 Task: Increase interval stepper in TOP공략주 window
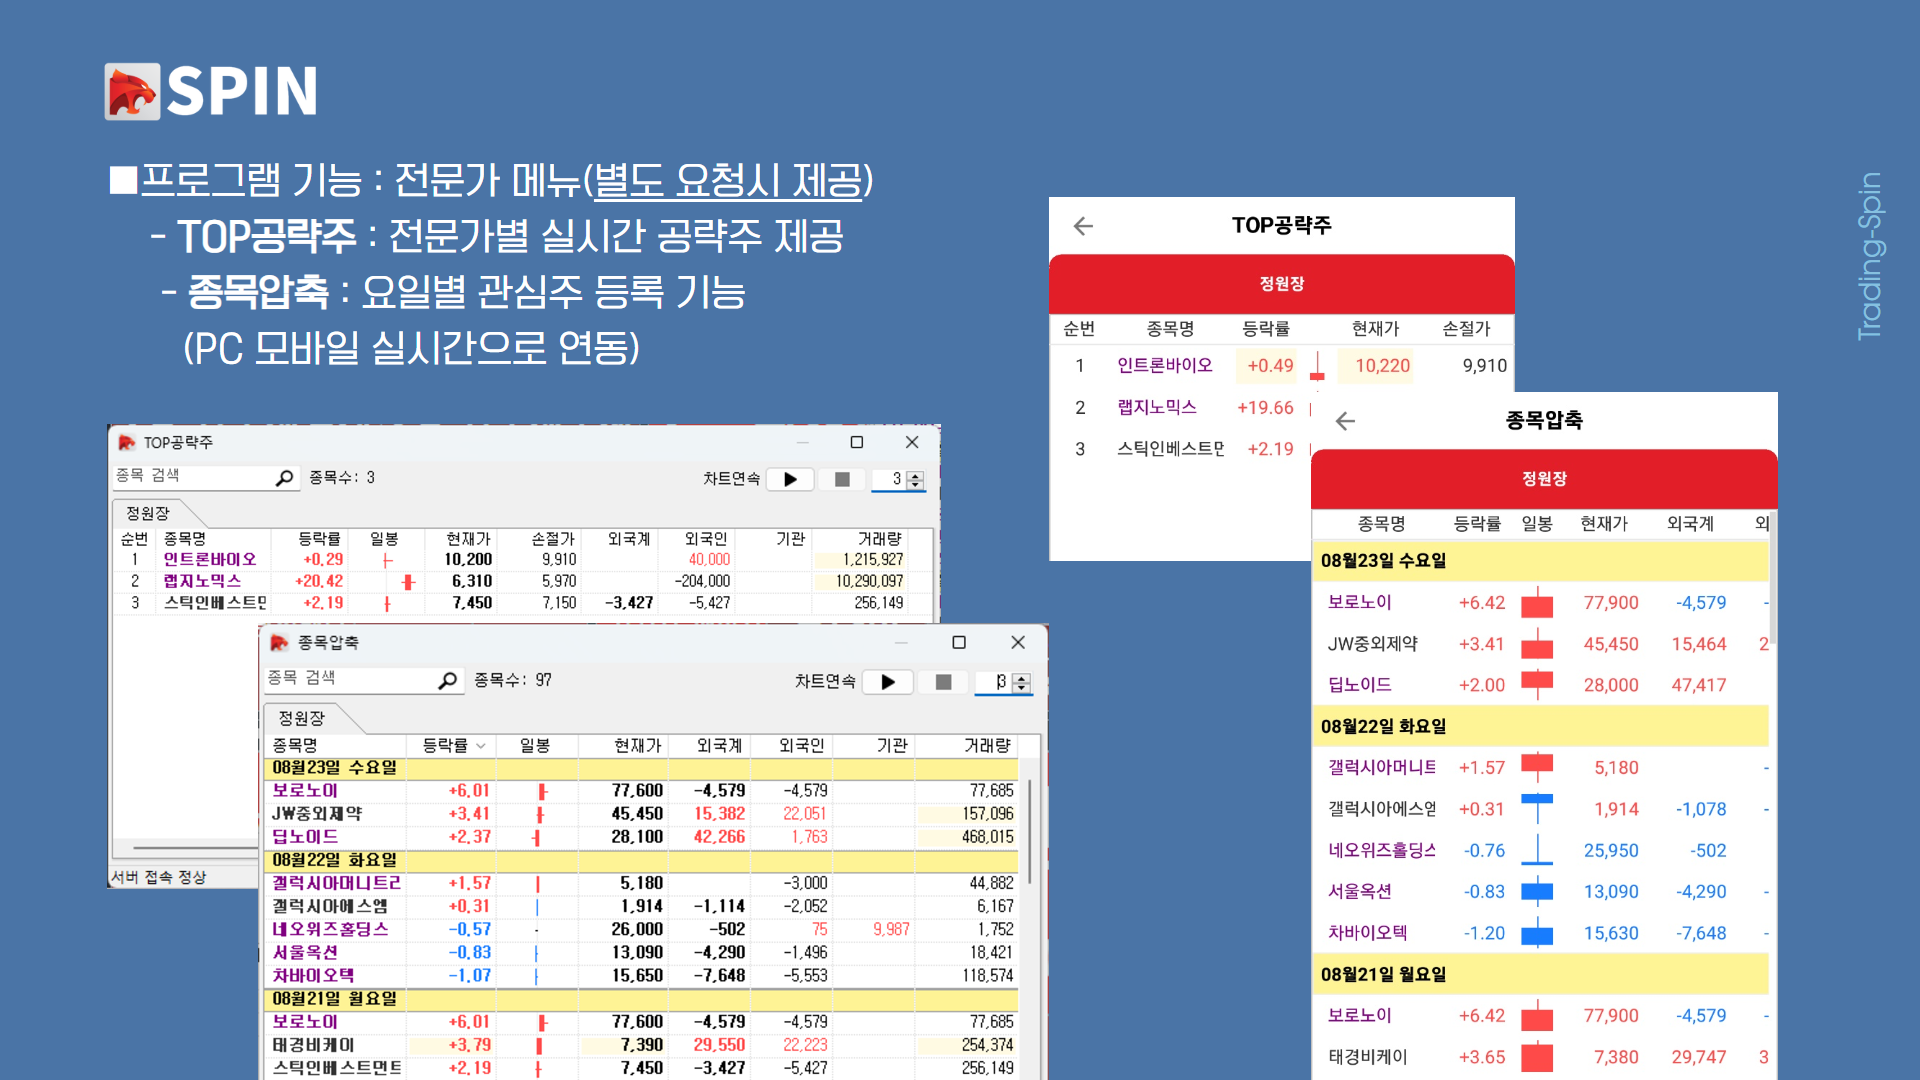(915, 474)
